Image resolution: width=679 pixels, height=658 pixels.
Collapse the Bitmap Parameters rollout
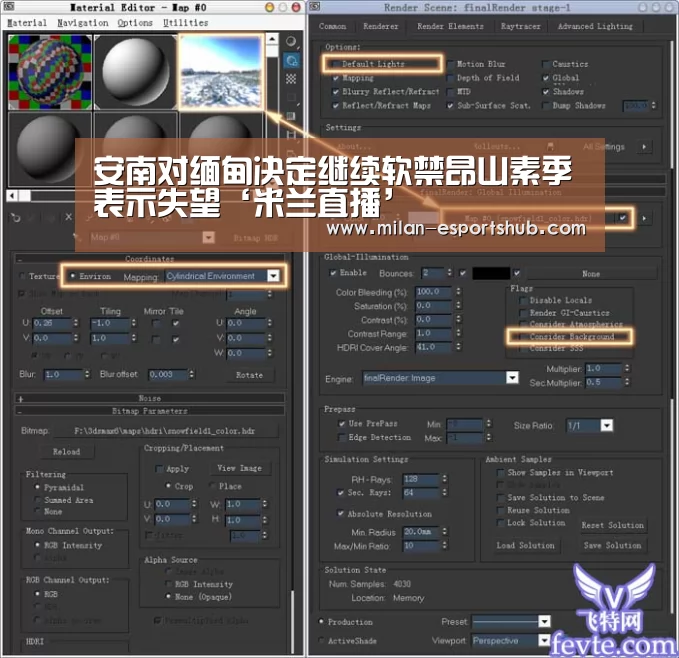click(150, 411)
